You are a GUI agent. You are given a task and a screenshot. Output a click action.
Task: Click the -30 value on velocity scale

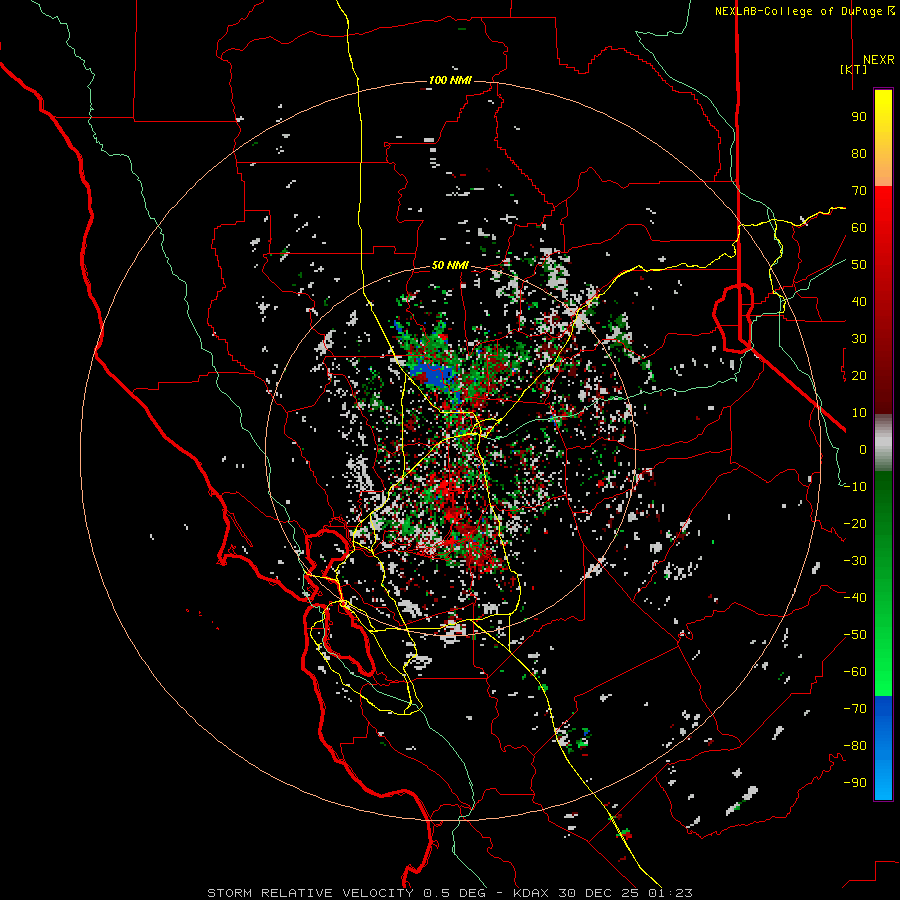click(855, 561)
